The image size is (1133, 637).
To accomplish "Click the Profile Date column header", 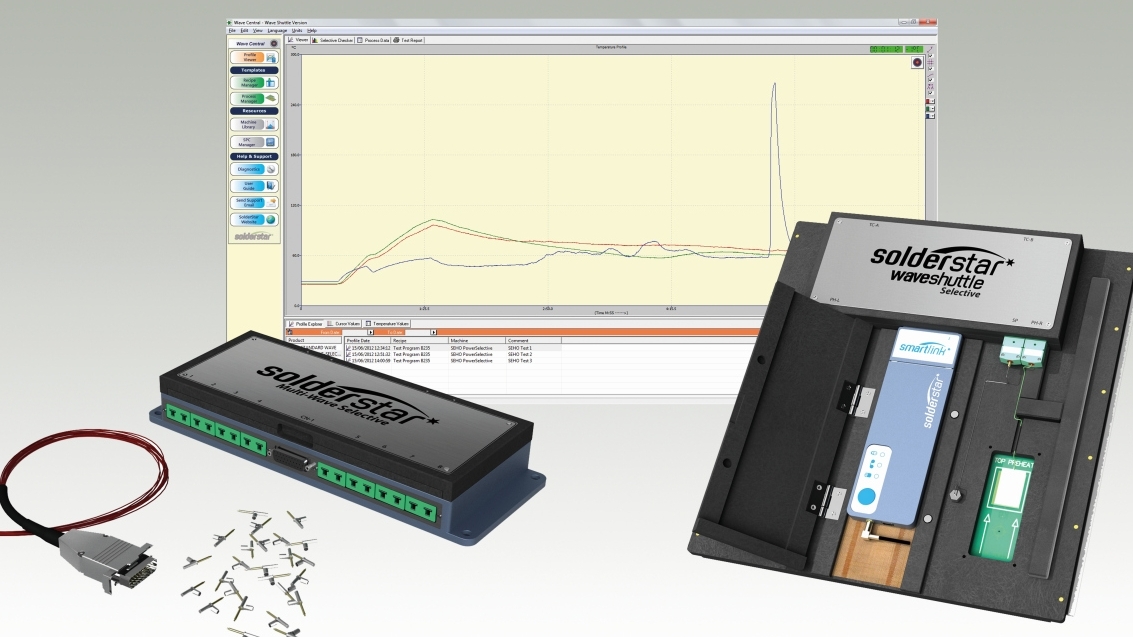I will click(367, 340).
